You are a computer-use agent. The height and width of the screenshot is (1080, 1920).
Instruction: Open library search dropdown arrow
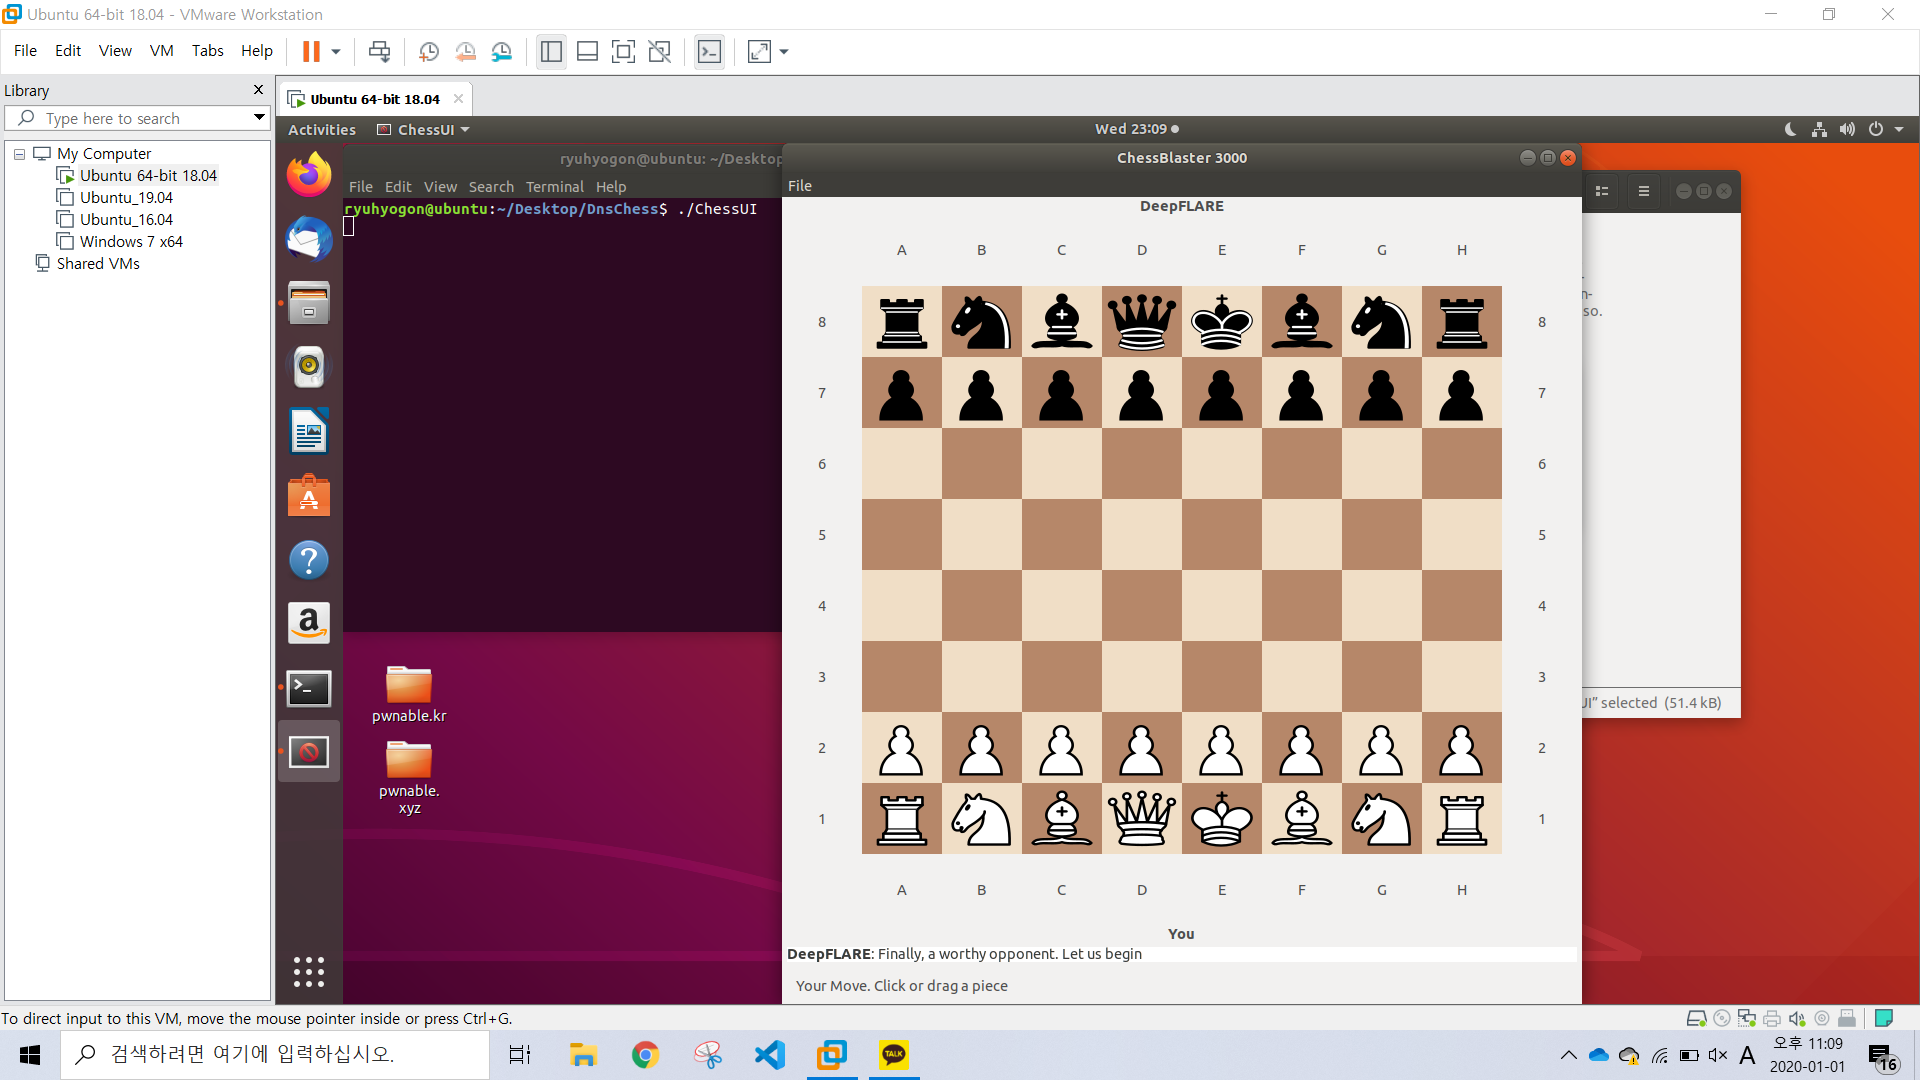[259, 118]
